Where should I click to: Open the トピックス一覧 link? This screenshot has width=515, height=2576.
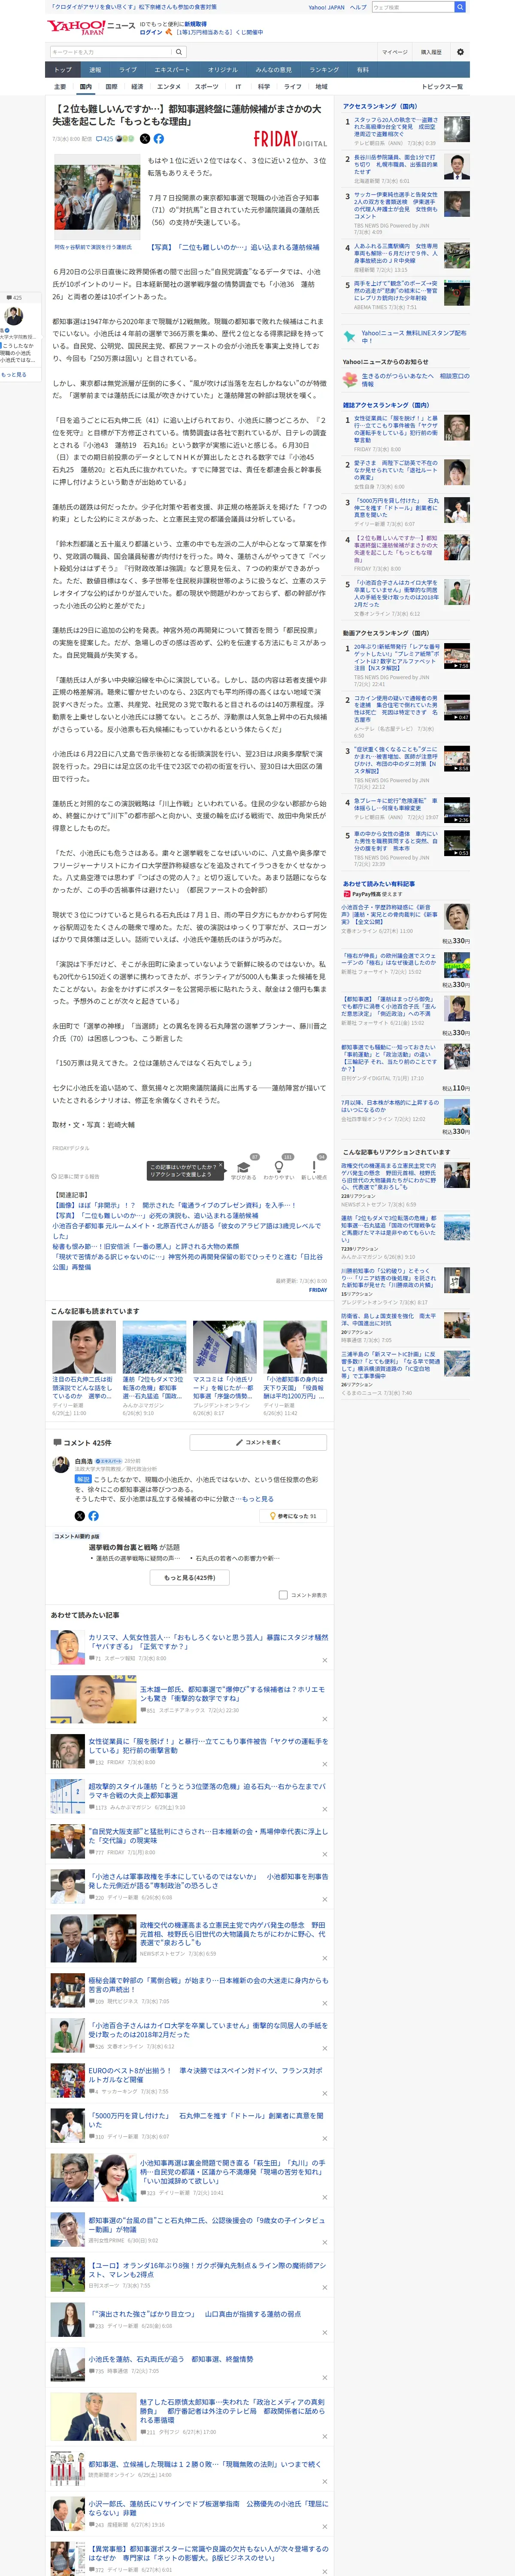[x=442, y=87]
